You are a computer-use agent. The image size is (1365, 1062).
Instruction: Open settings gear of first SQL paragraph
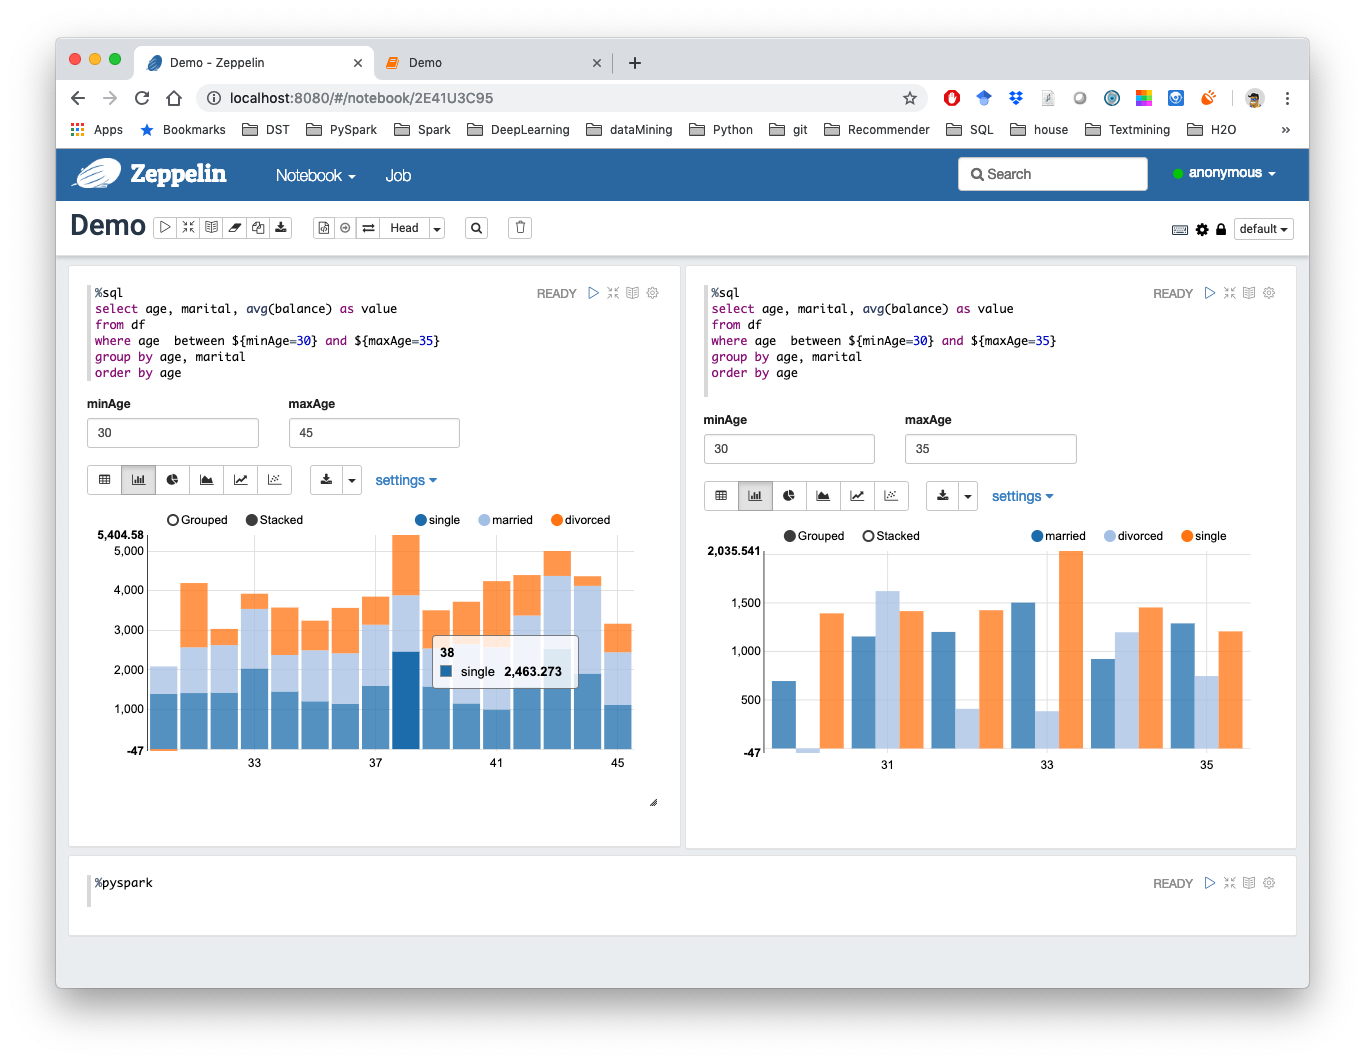(653, 293)
